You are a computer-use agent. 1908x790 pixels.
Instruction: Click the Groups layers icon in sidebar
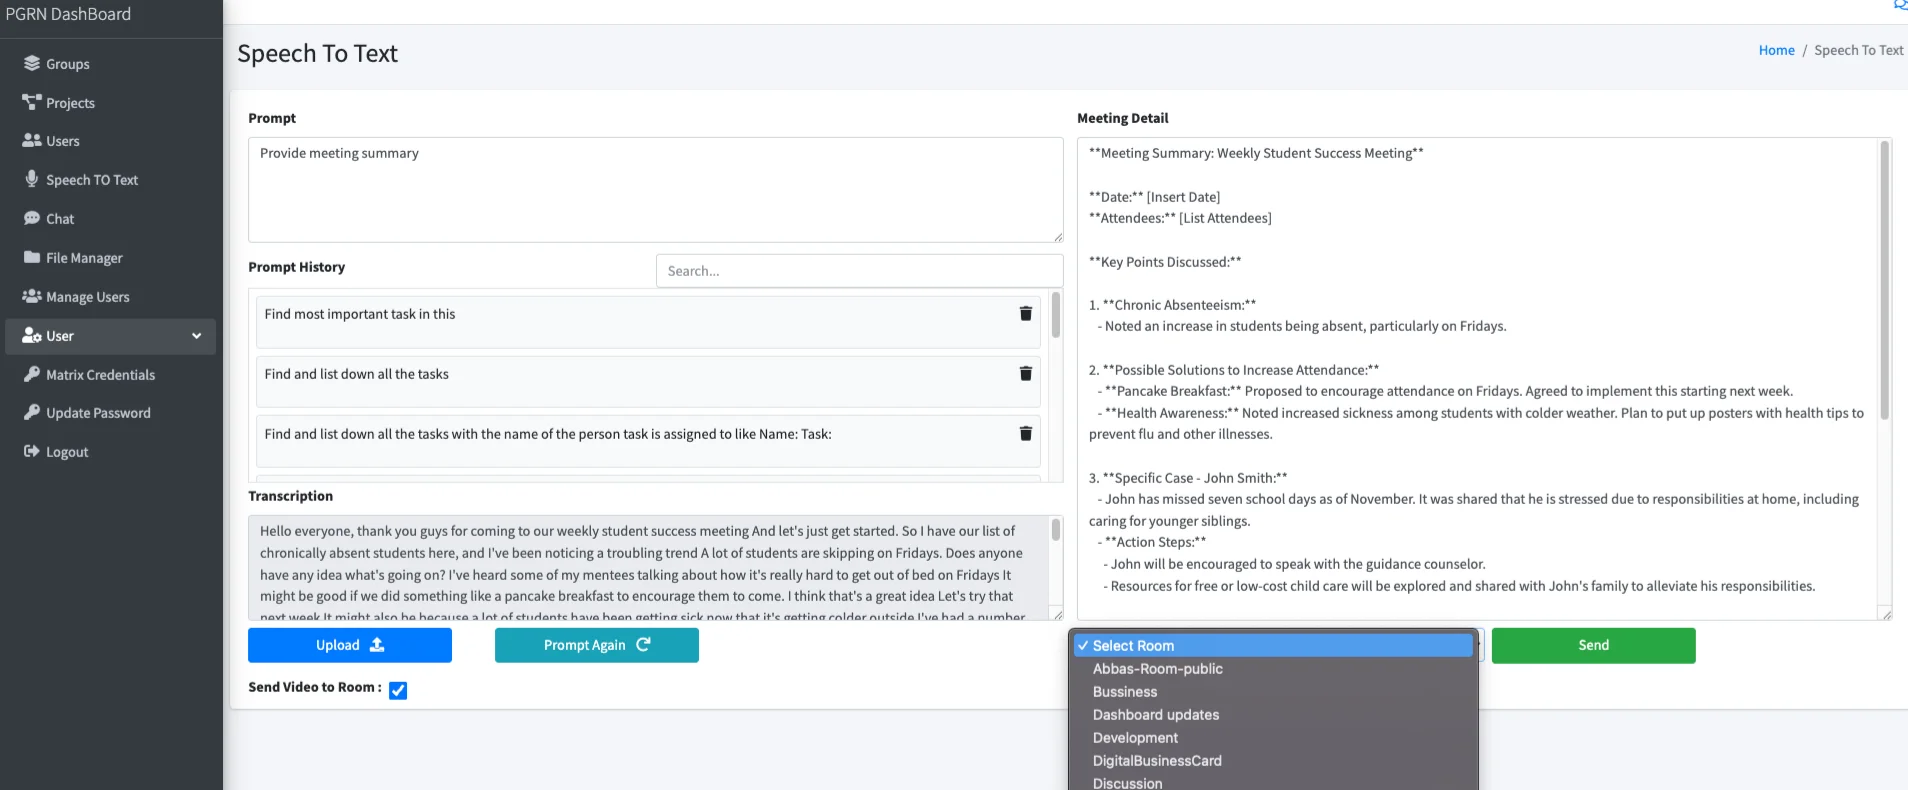pyautogui.click(x=32, y=63)
